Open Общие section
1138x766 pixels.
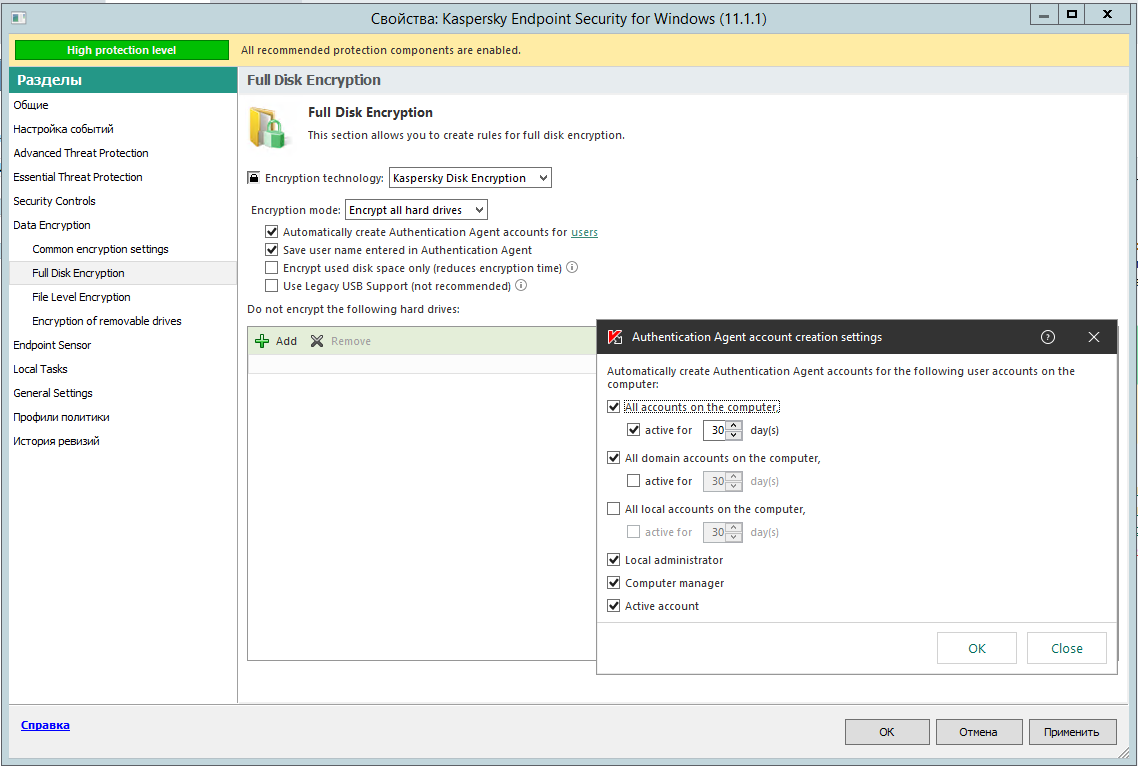[30, 105]
